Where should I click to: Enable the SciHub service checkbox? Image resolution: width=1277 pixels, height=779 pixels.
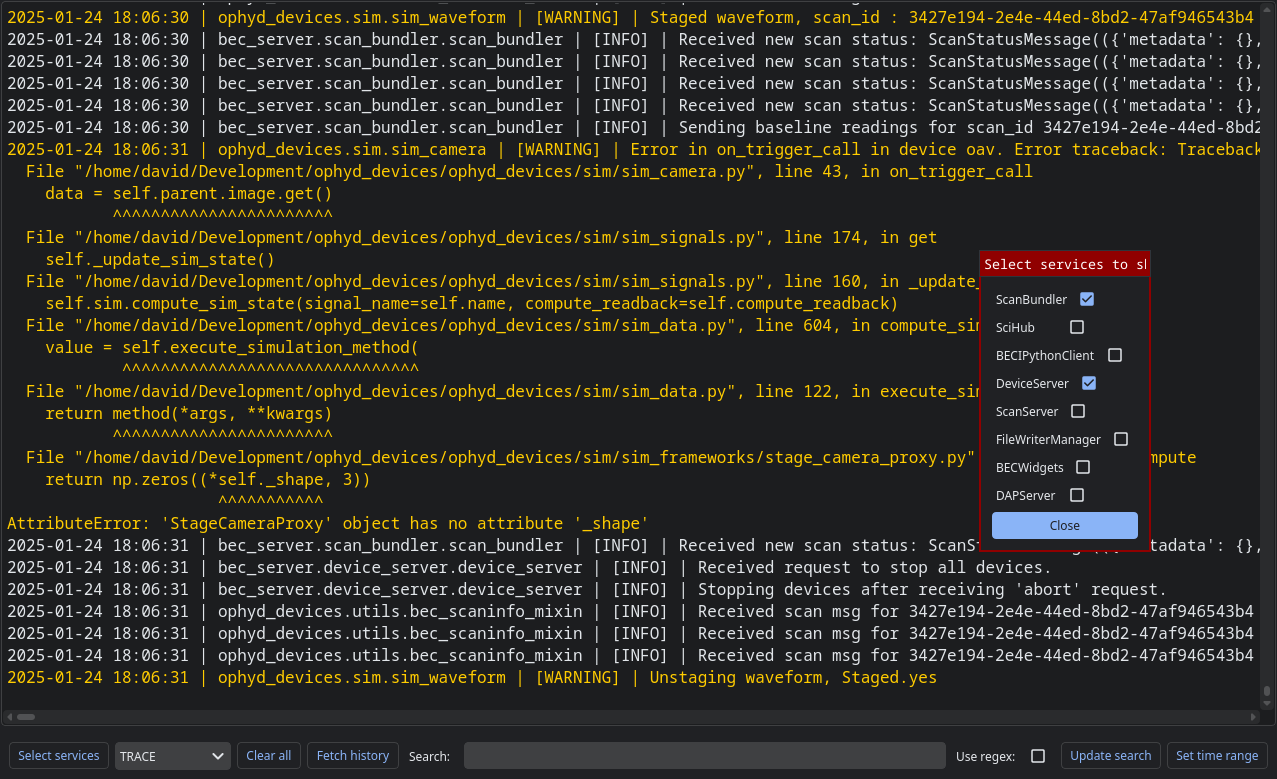[1077, 327]
